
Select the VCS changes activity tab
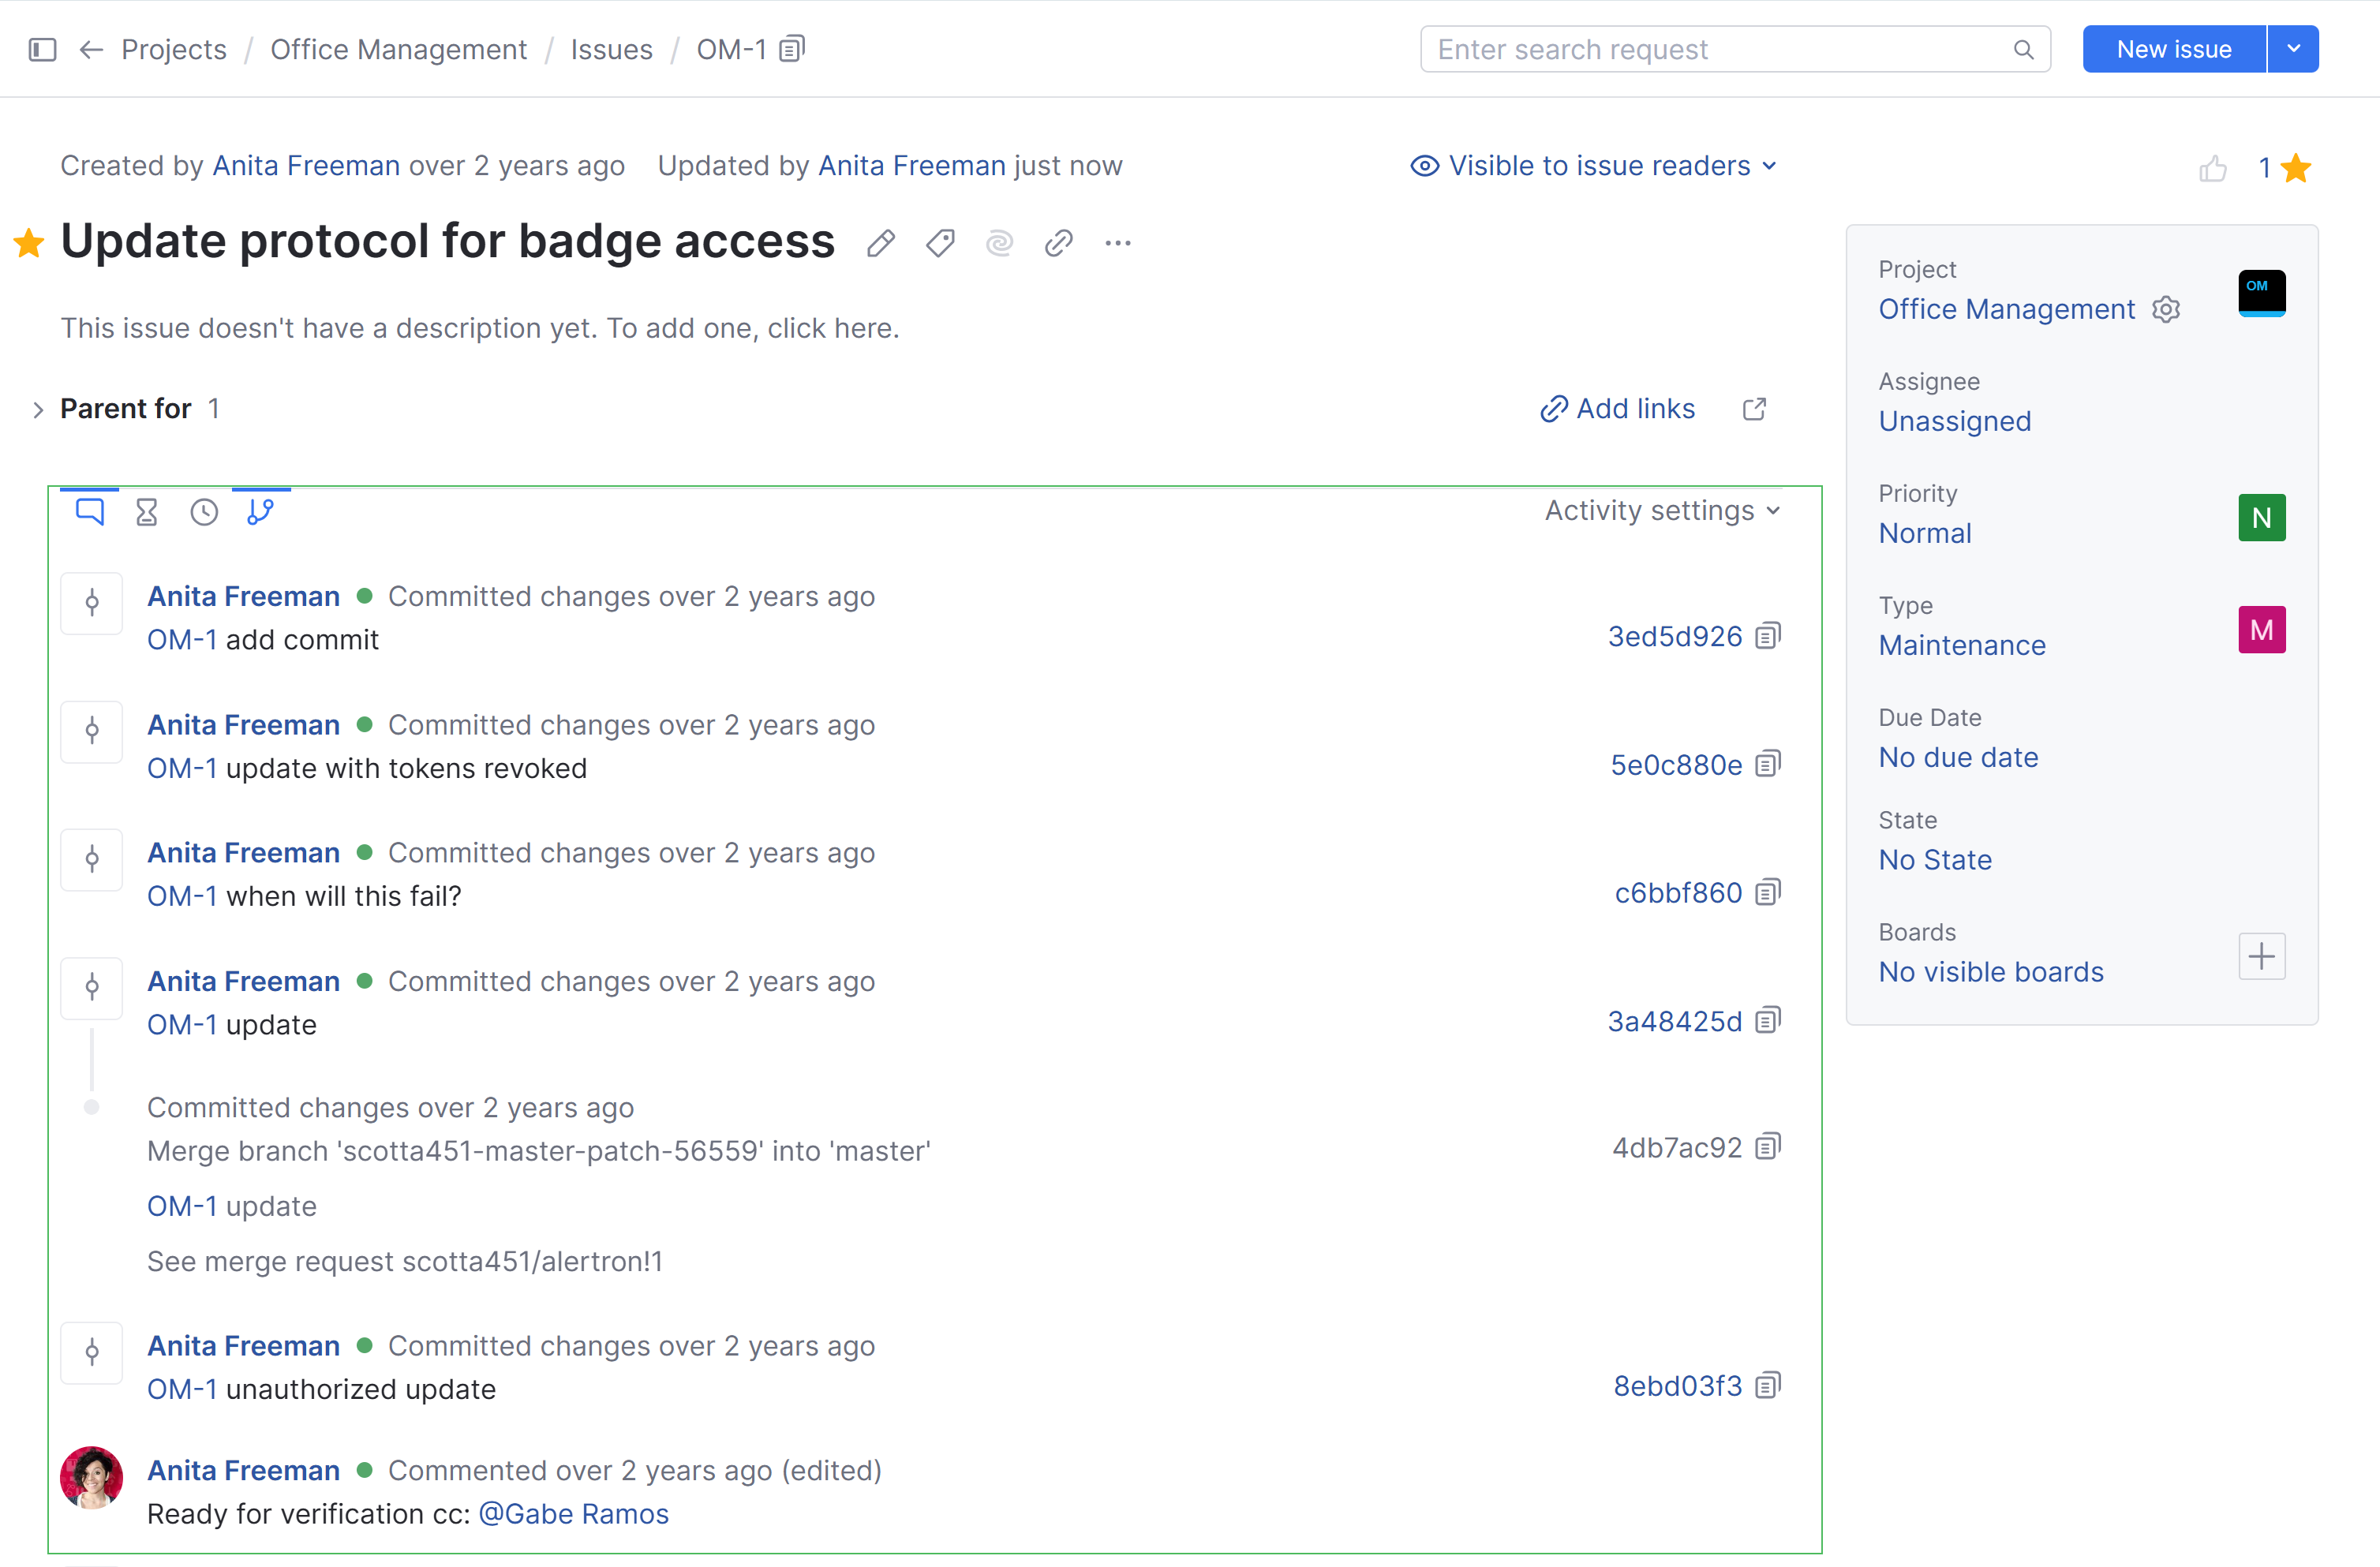coord(260,512)
